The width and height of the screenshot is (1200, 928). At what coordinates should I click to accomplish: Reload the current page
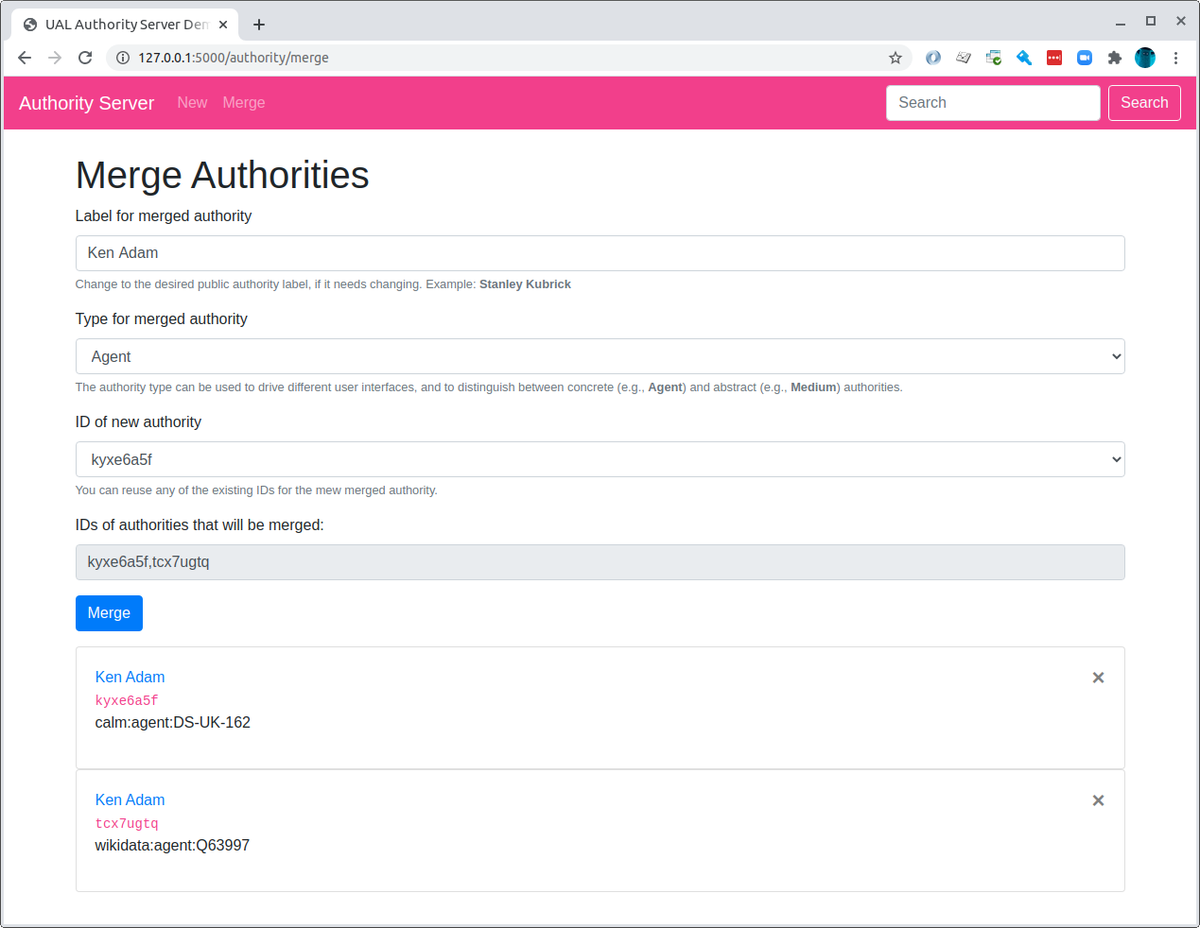pos(85,57)
